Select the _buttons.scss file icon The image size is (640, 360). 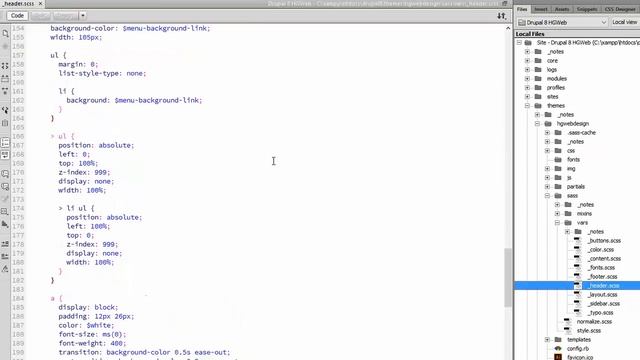pyautogui.click(x=578, y=240)
